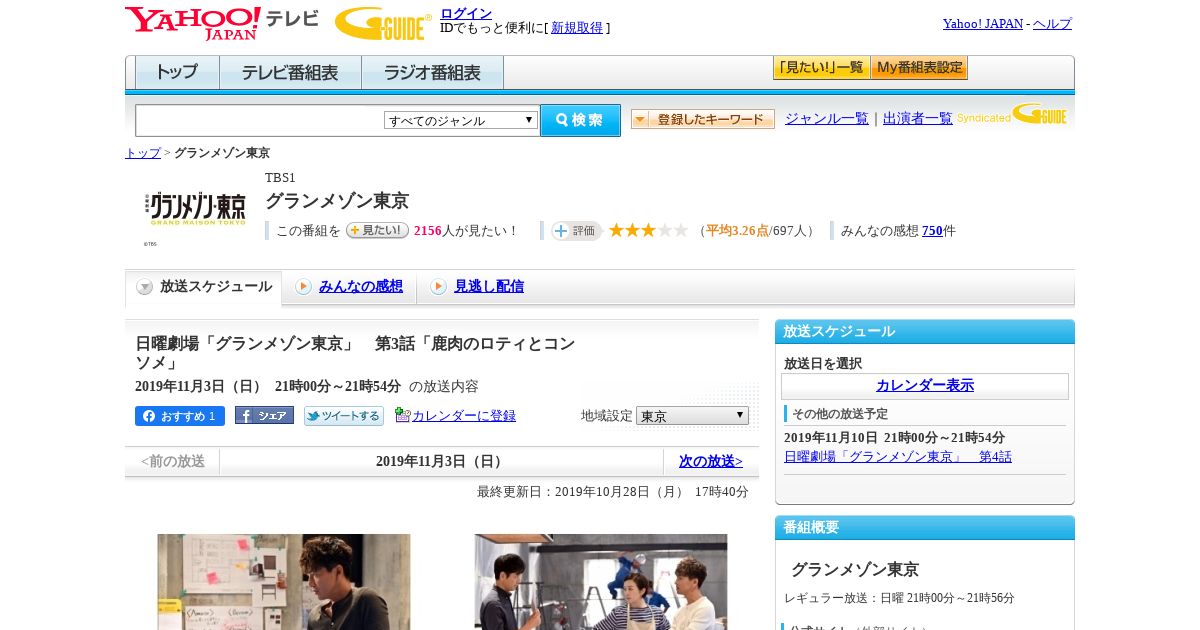Click the レギュラー放送 schedule text
Viewport: 1200px width, 630px height.
pos(899,598)
